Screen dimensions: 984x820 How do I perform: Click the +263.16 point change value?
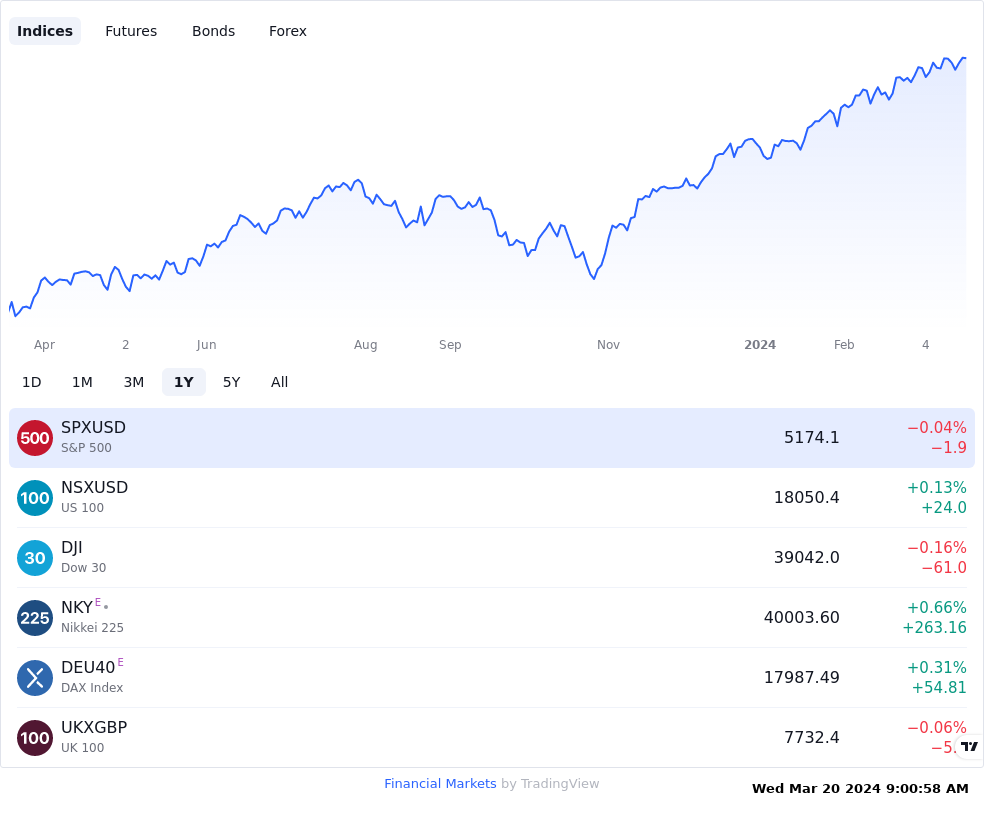(x=934, y=627)
